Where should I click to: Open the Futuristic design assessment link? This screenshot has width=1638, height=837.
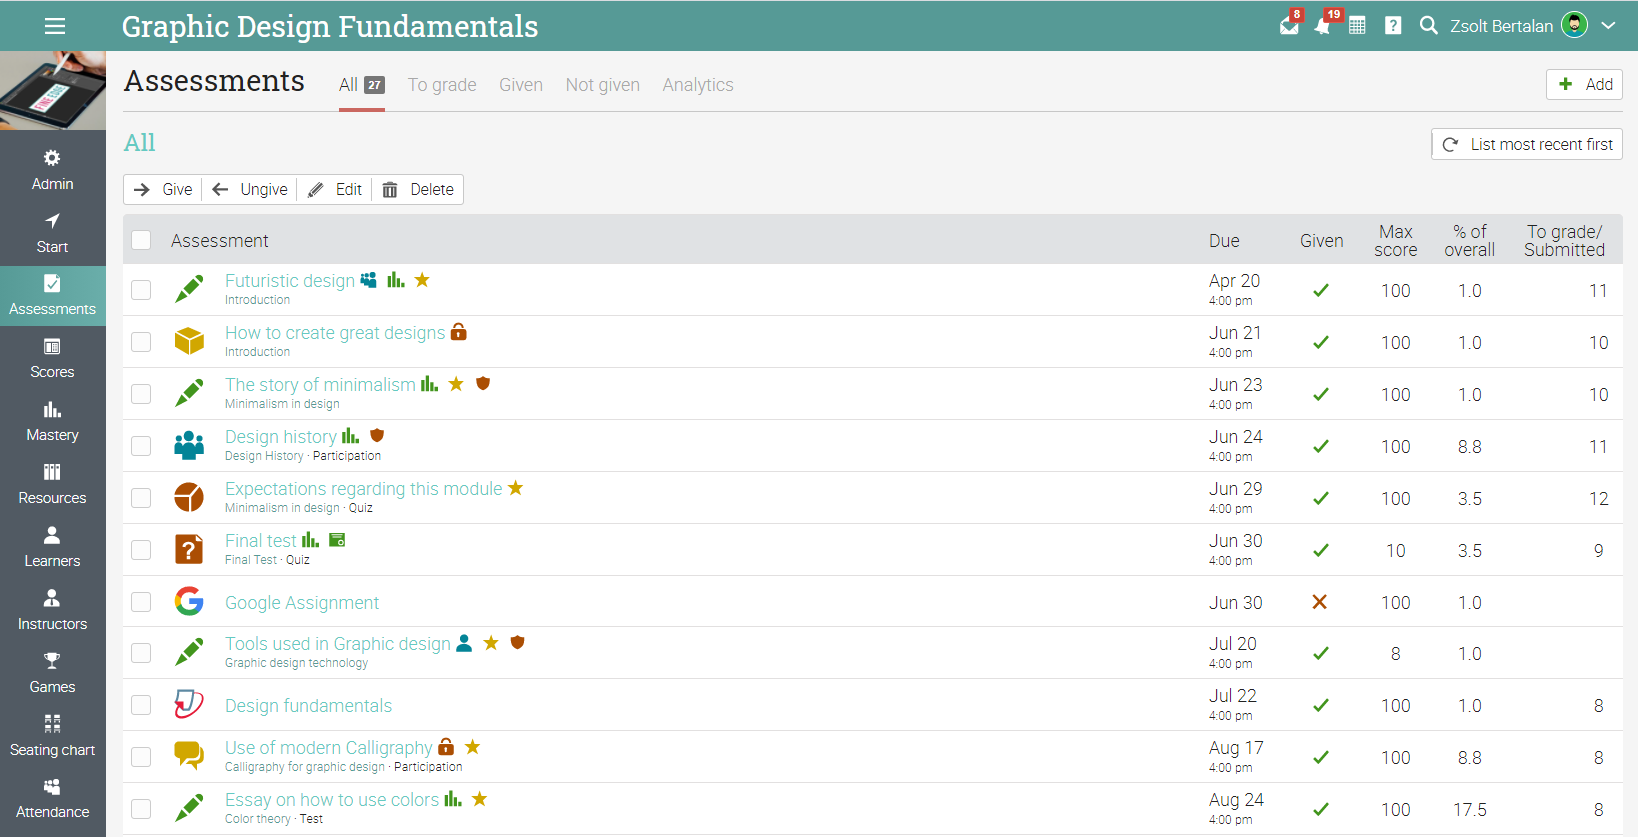pyautogui.click(x=290, y=281)
